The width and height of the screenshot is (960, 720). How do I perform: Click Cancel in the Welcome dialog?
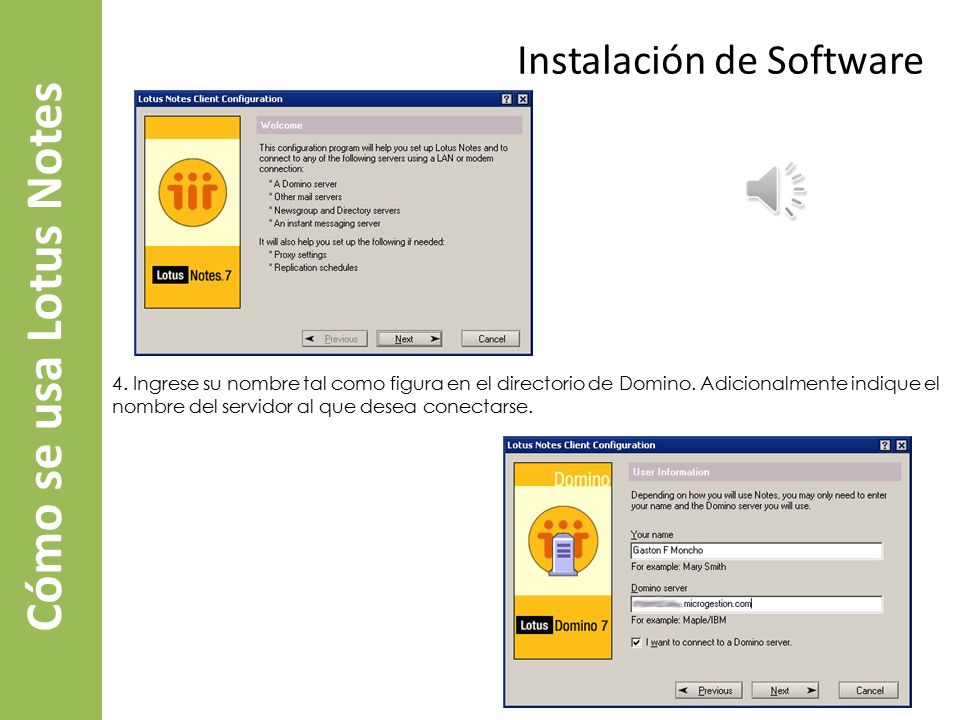tap(491, 339)
